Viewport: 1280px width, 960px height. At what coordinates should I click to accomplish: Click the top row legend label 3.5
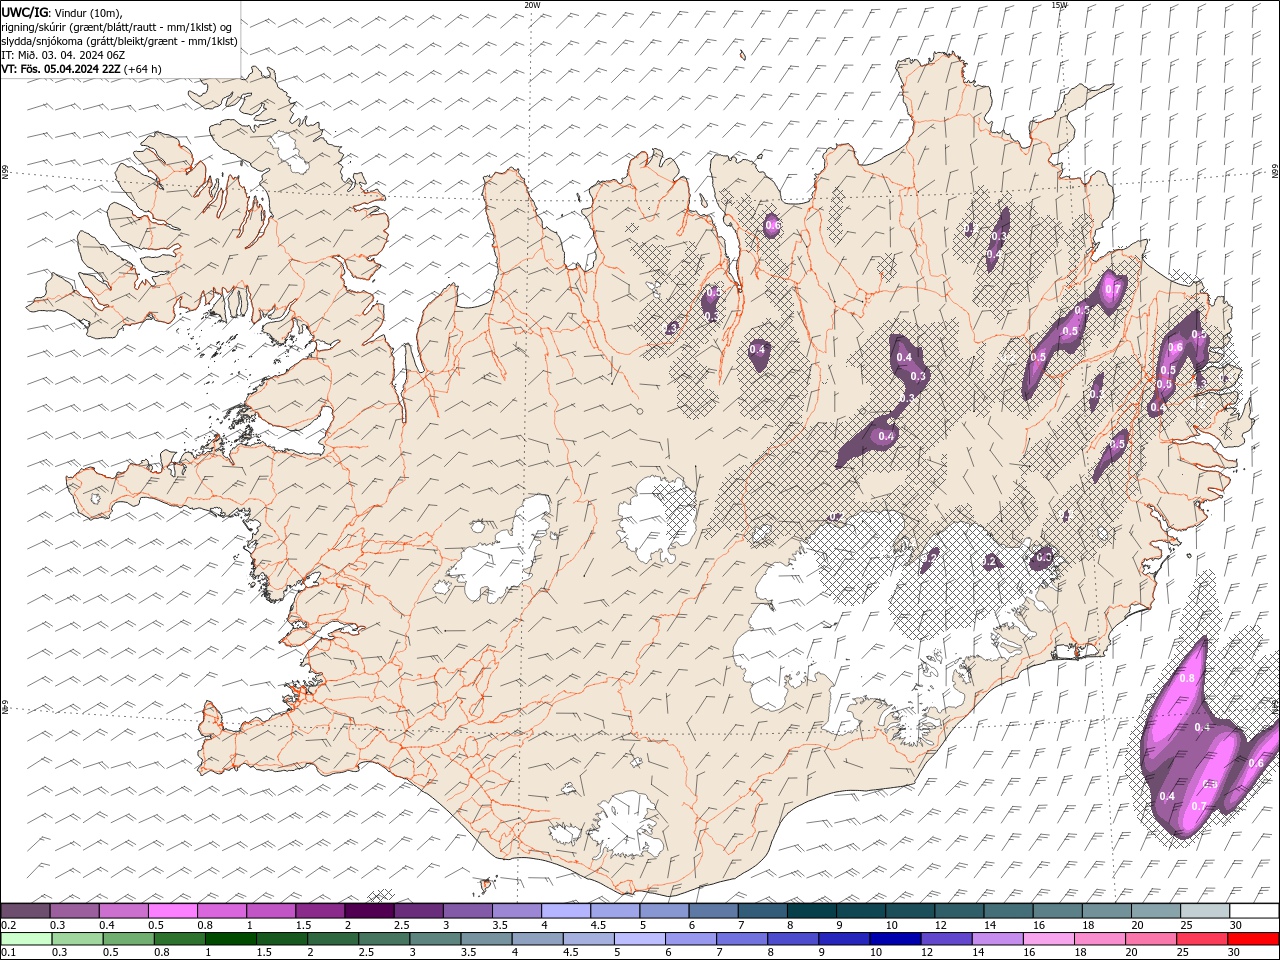500,925
